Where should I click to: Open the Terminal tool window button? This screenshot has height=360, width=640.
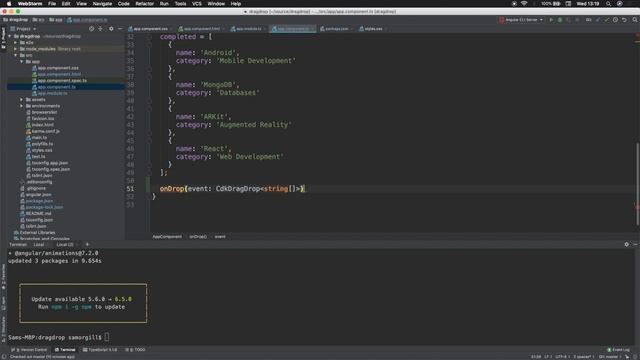65,350
